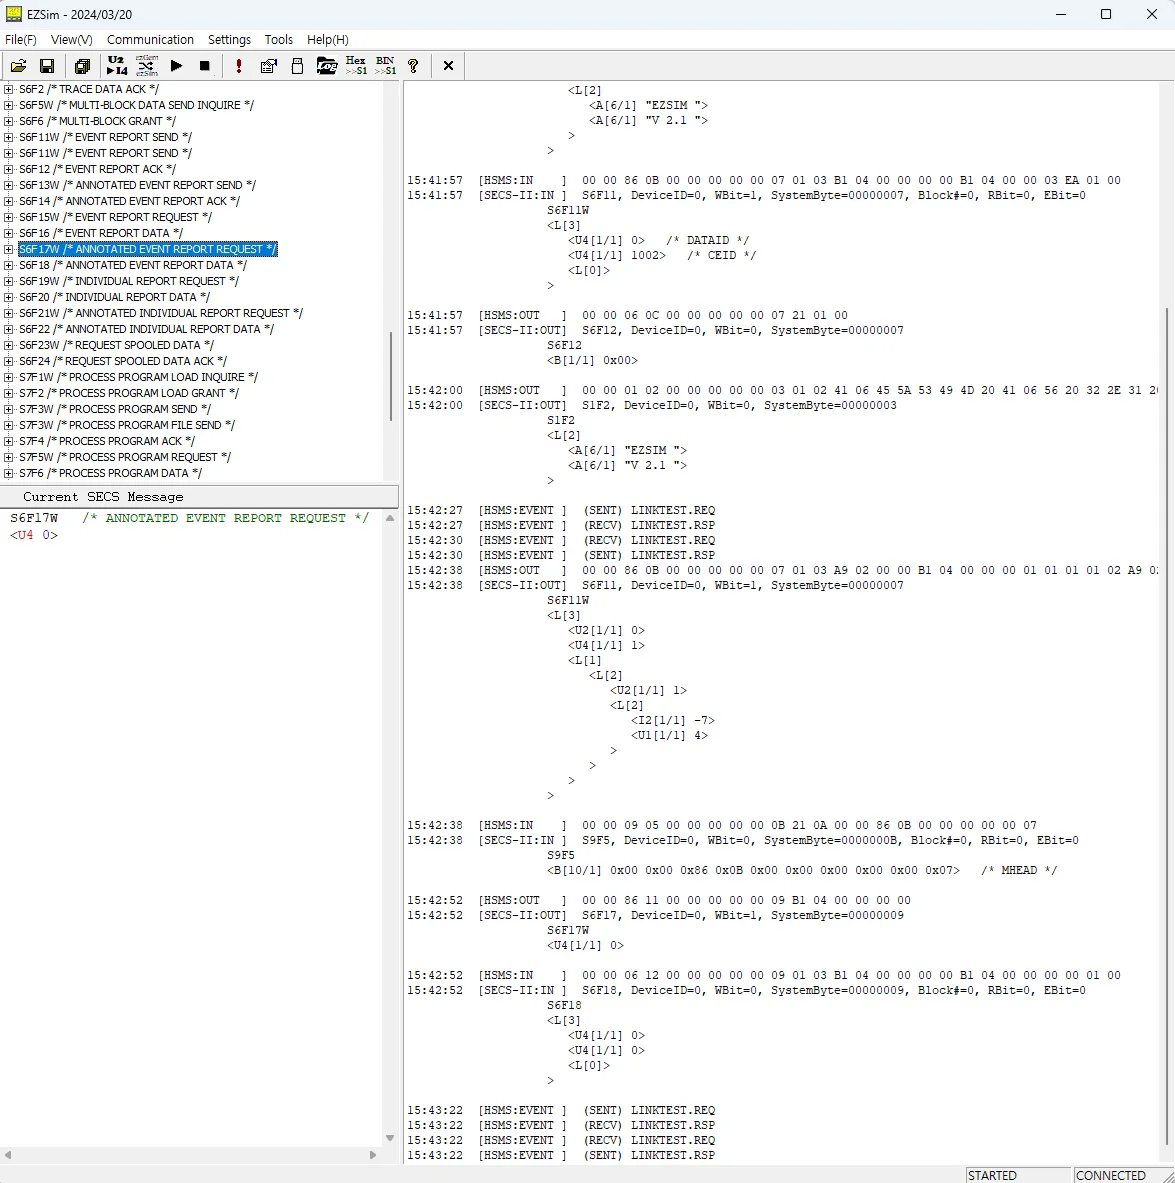Screen dimensions: 1175x1183
Task: Select S6F22 ANNOTATED INDIVIDUAL REPORT DATA message
Action: point(146,329)
